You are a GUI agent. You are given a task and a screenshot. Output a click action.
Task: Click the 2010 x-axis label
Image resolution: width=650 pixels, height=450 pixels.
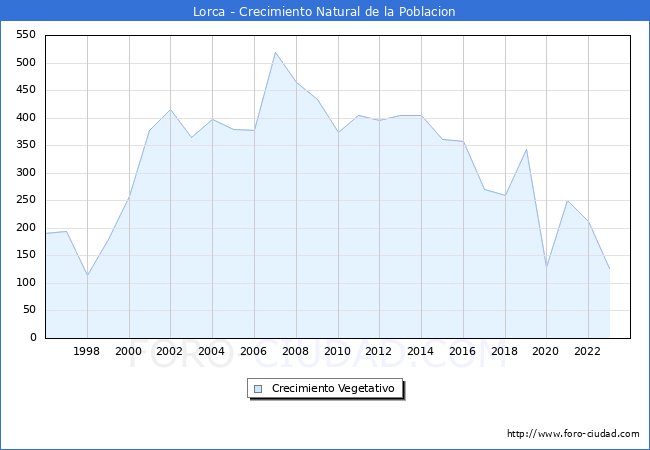[337, 351]
